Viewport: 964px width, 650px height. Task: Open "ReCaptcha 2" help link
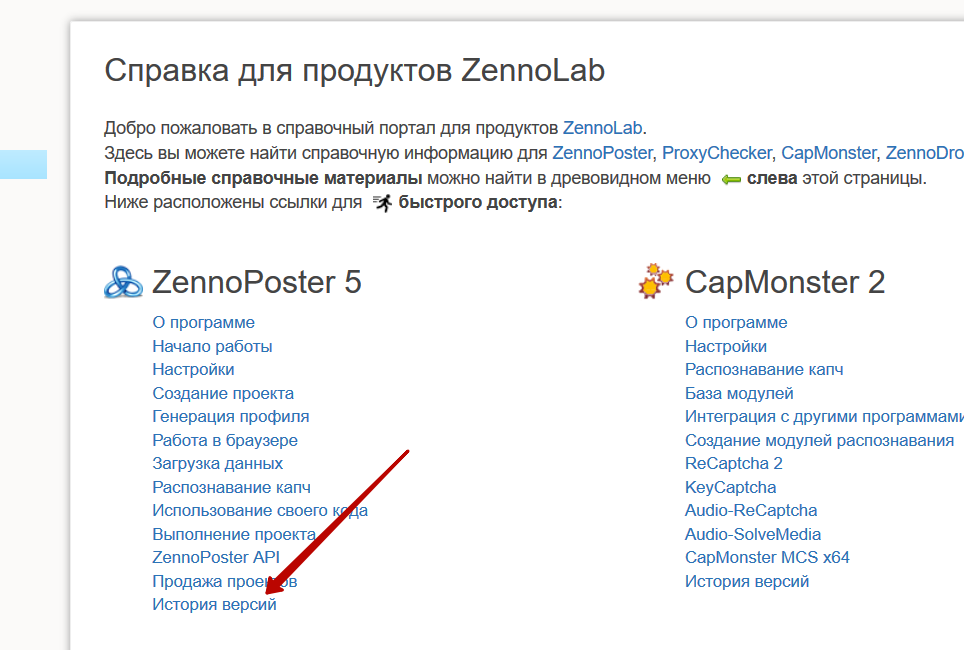point(733,463)
